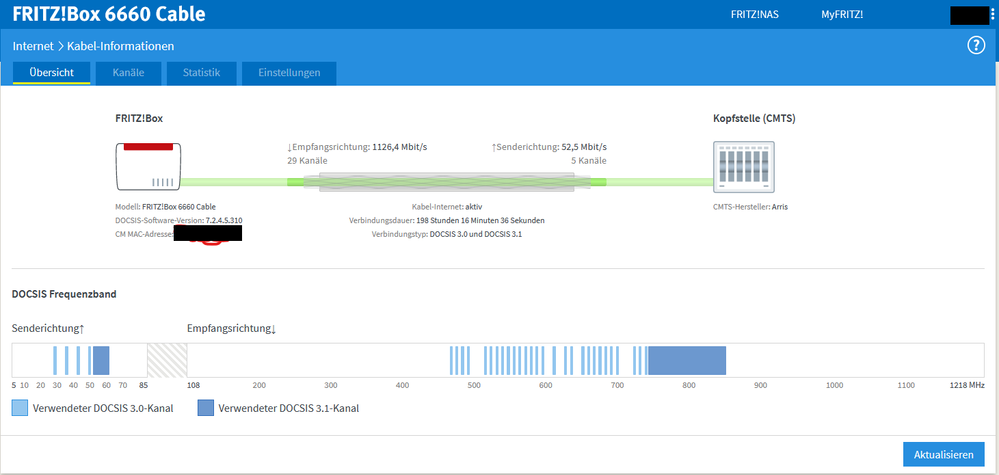
Task: Select the Übersicht tab
Action: [x=51, y=73]
